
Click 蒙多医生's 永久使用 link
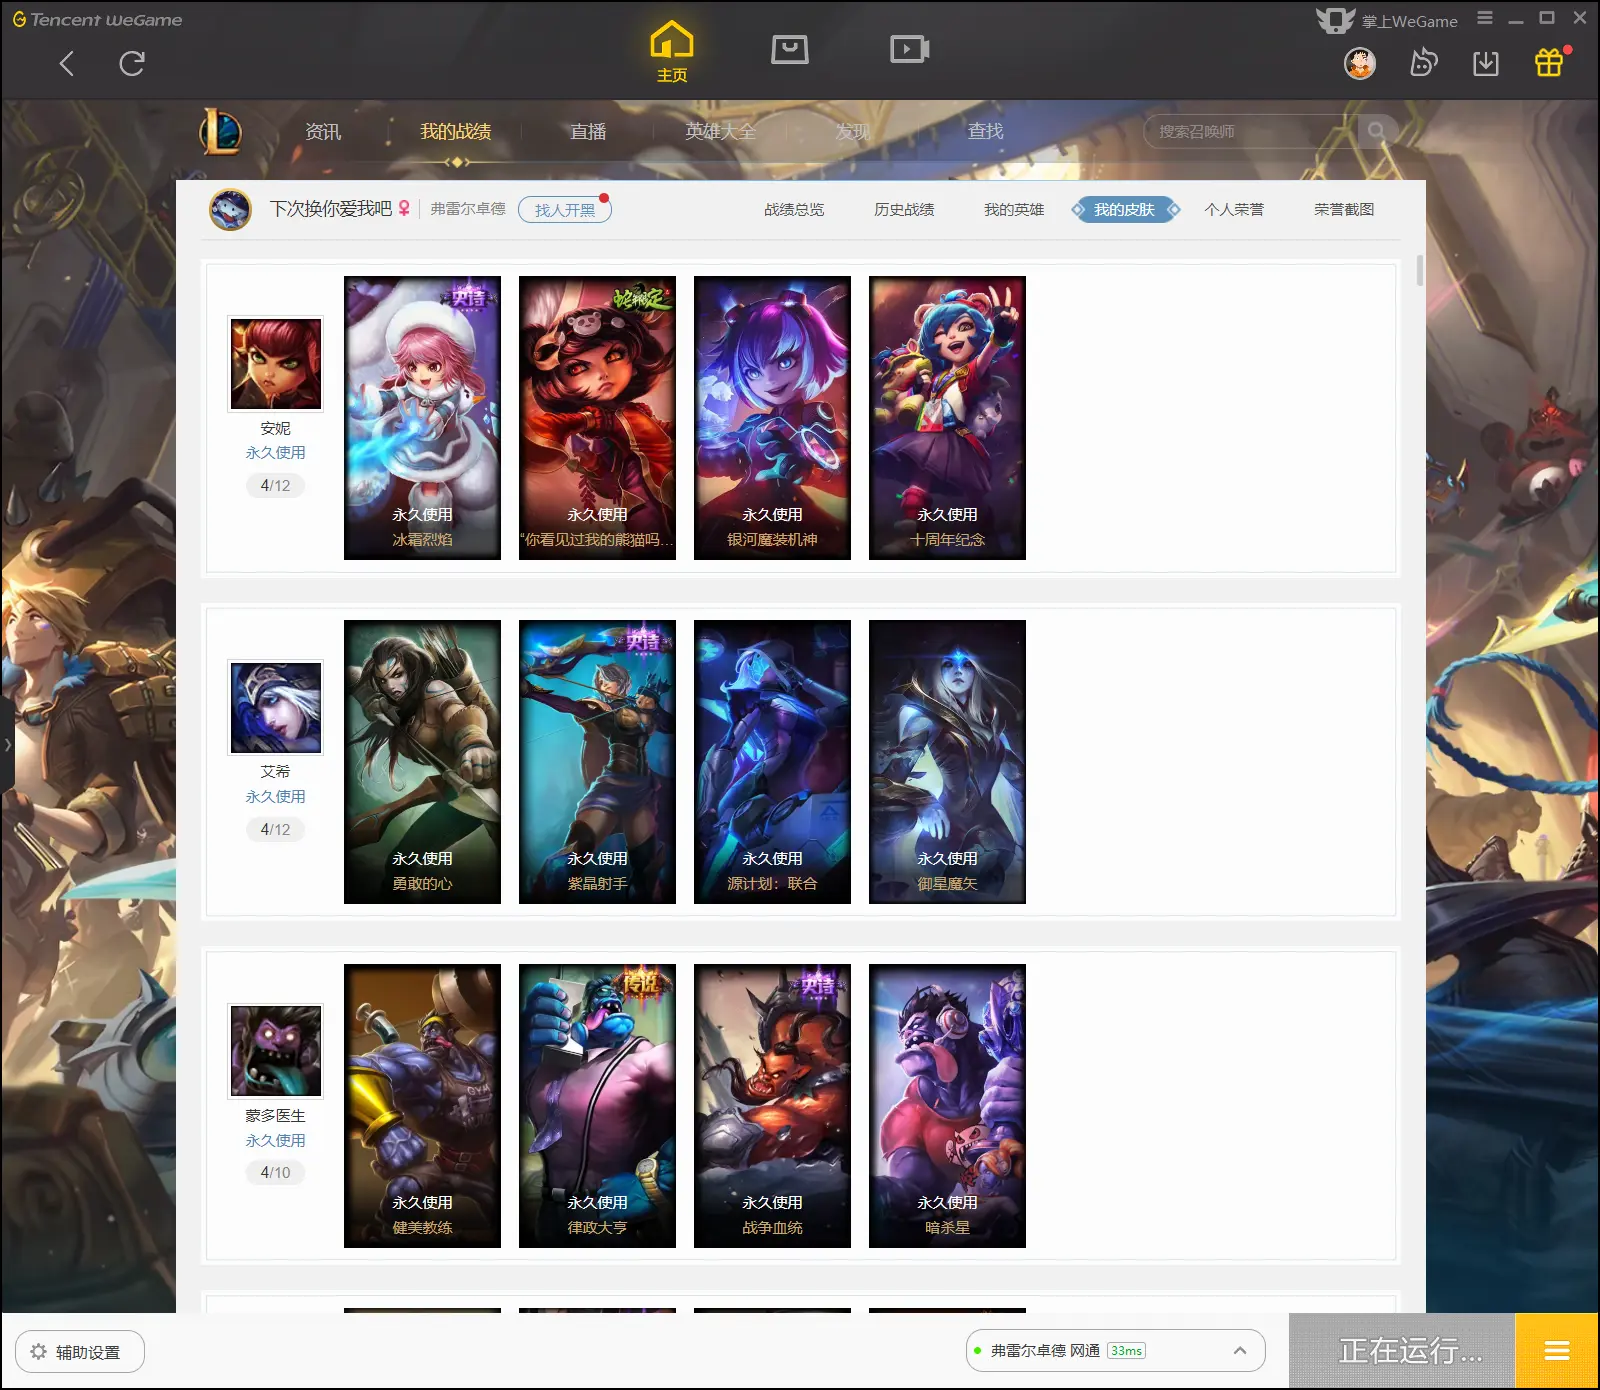[276, 1141]
